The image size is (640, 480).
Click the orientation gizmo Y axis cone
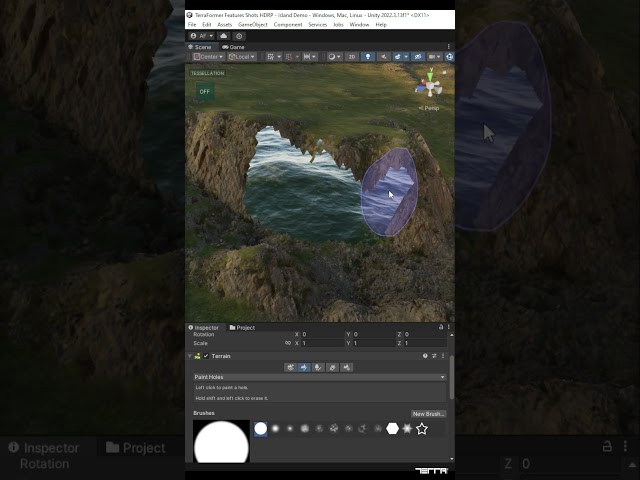tap(430, 77)
